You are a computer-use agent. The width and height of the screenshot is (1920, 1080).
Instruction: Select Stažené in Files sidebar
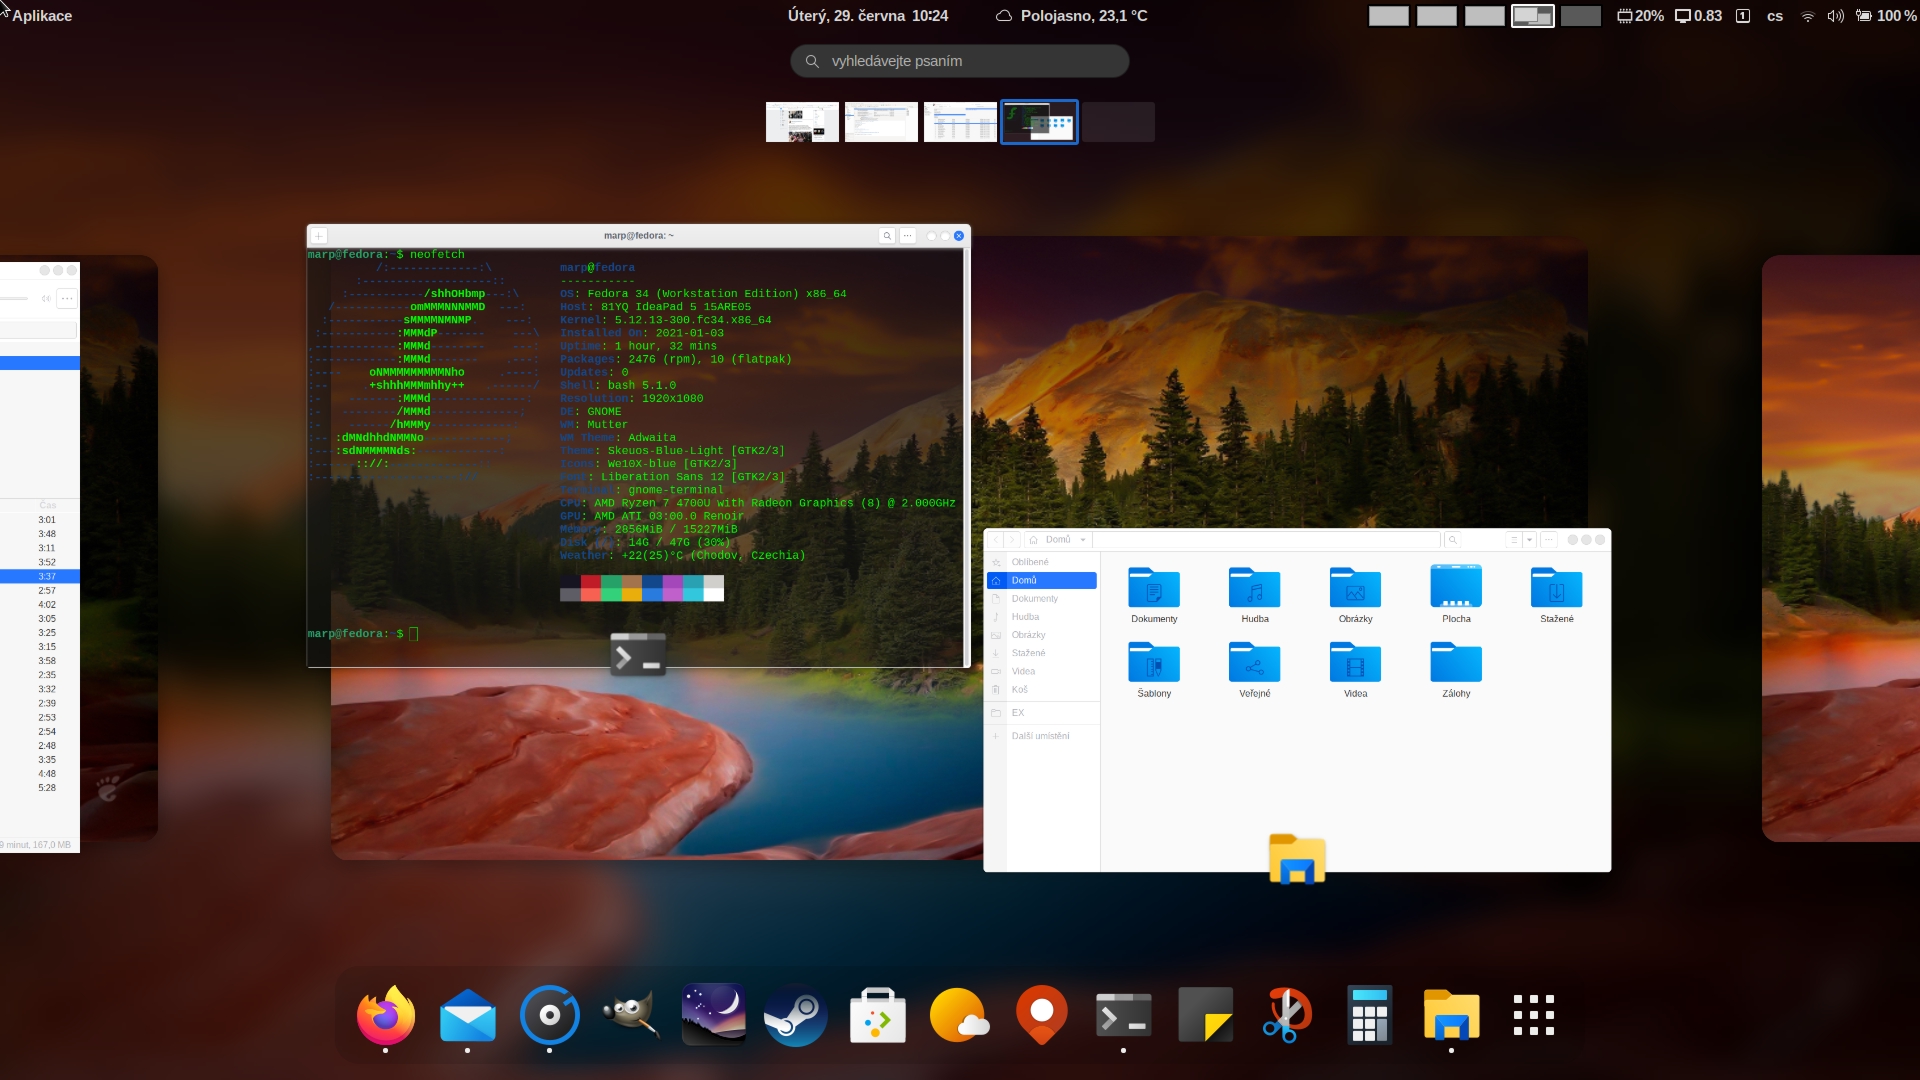(1041, 653)
